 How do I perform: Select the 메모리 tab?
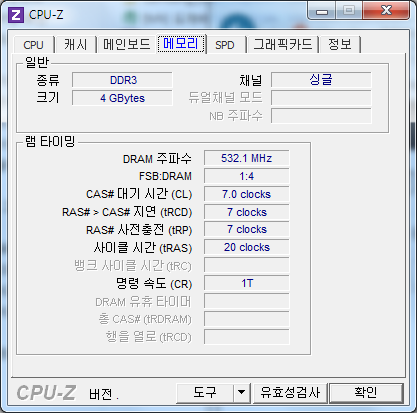(181, 44)
